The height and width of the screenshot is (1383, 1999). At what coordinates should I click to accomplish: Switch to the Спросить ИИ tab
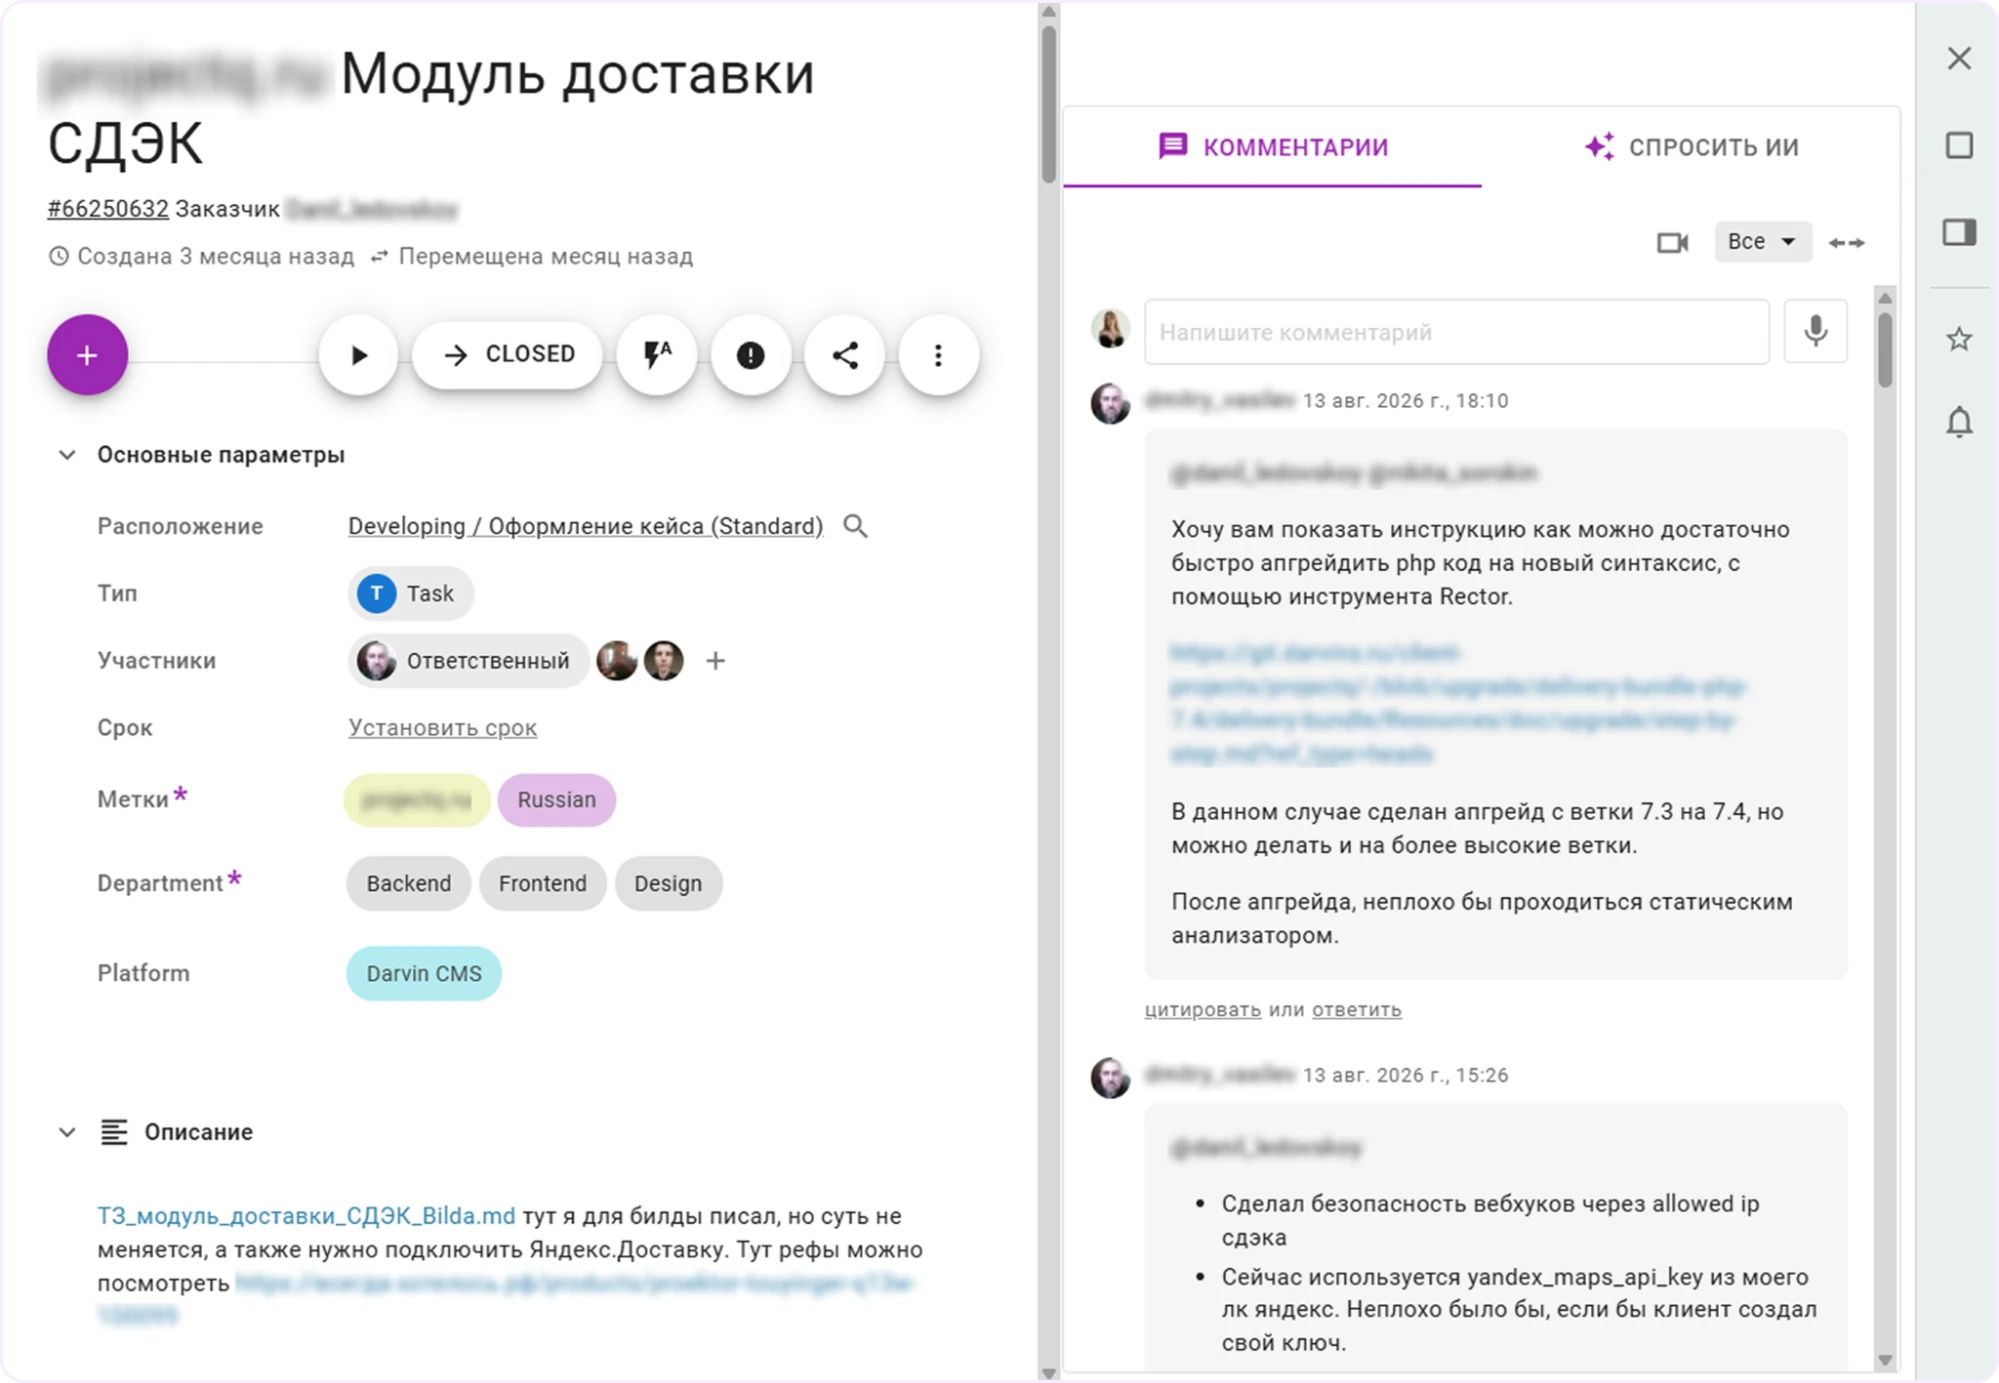(x=1691, y=147)
